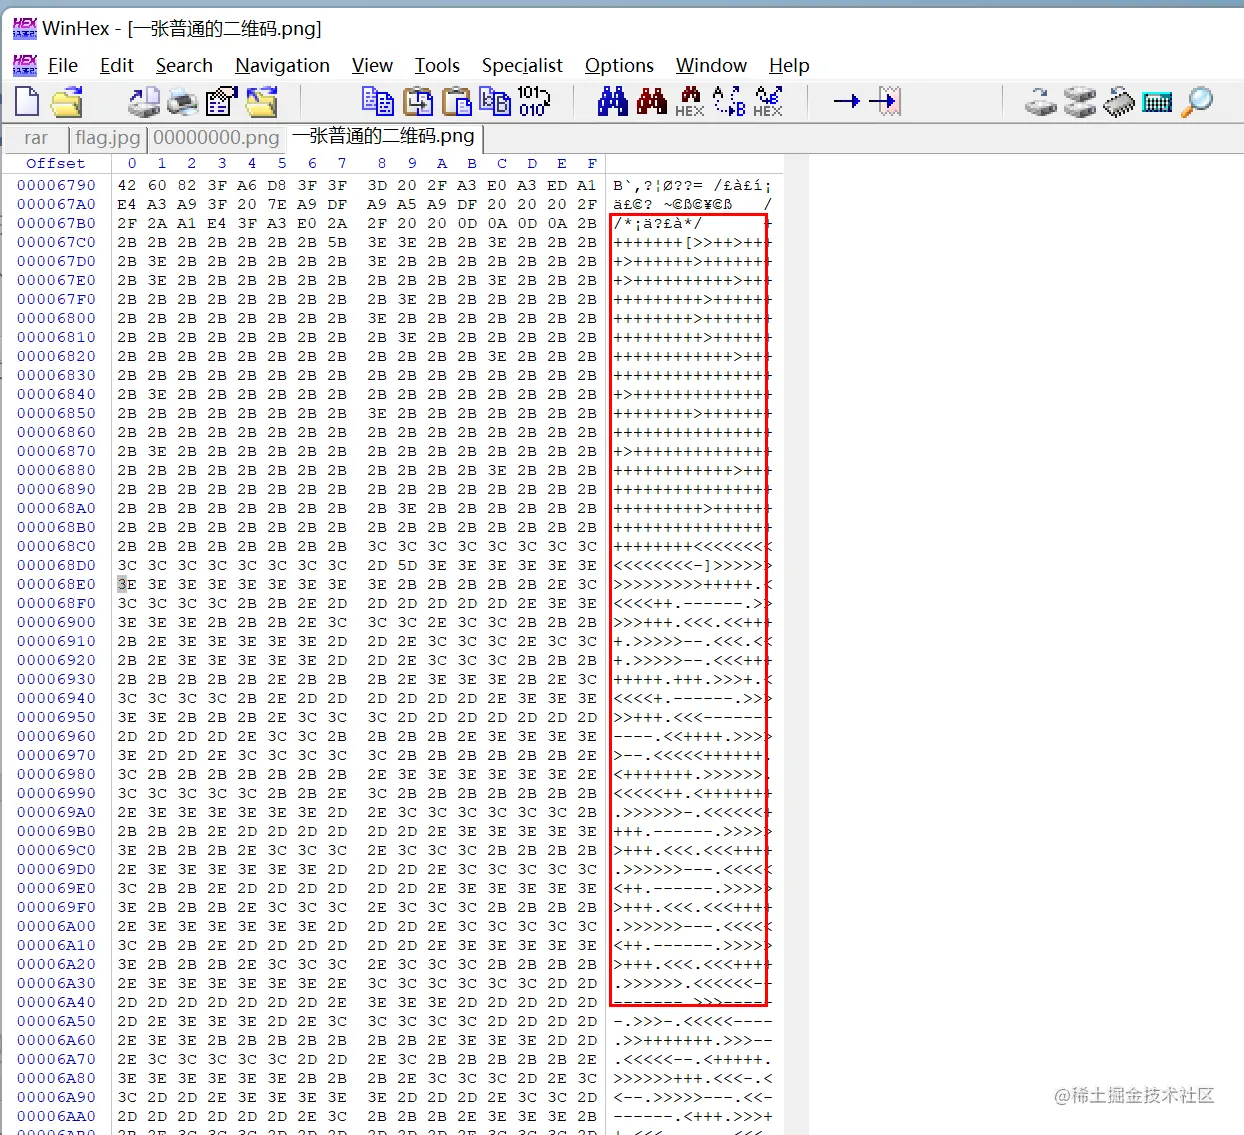1244x1135 pixels.
Task: Click column header F in hex header
Action: coord(592,164)
